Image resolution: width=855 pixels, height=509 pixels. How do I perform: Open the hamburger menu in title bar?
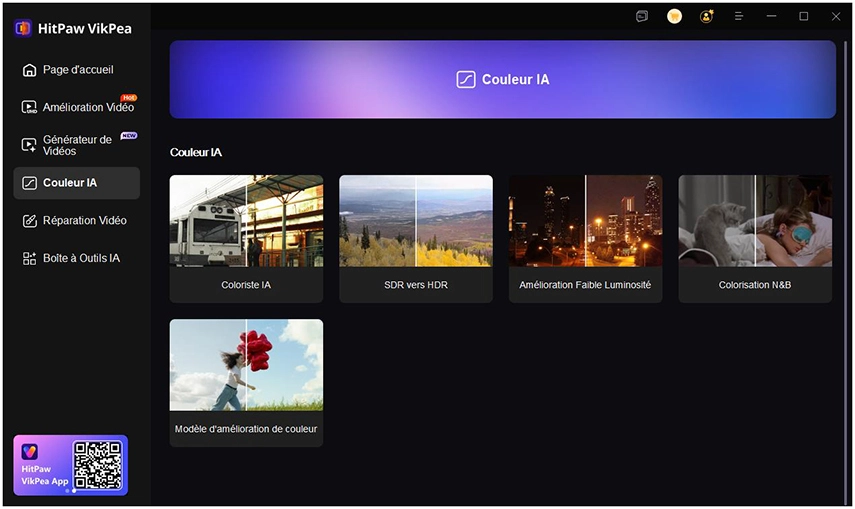(739, 16)
